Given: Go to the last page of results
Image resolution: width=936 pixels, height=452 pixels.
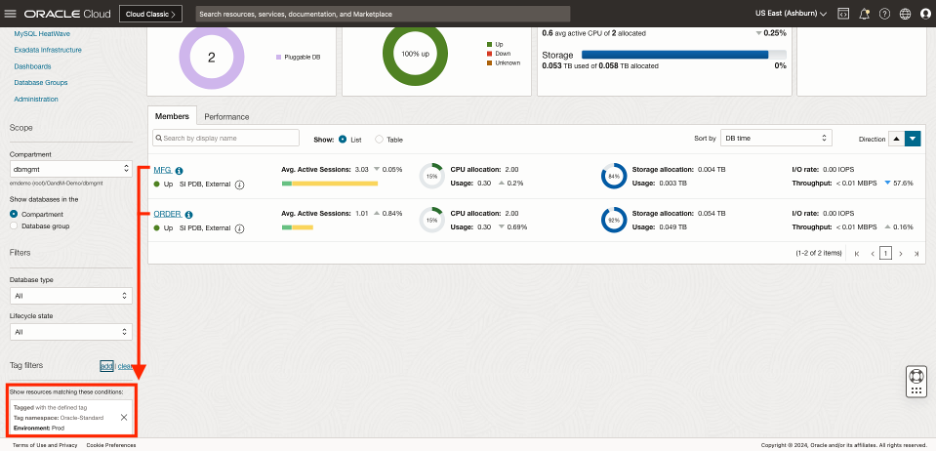Looking at the screenshot, I should (916, 254).
